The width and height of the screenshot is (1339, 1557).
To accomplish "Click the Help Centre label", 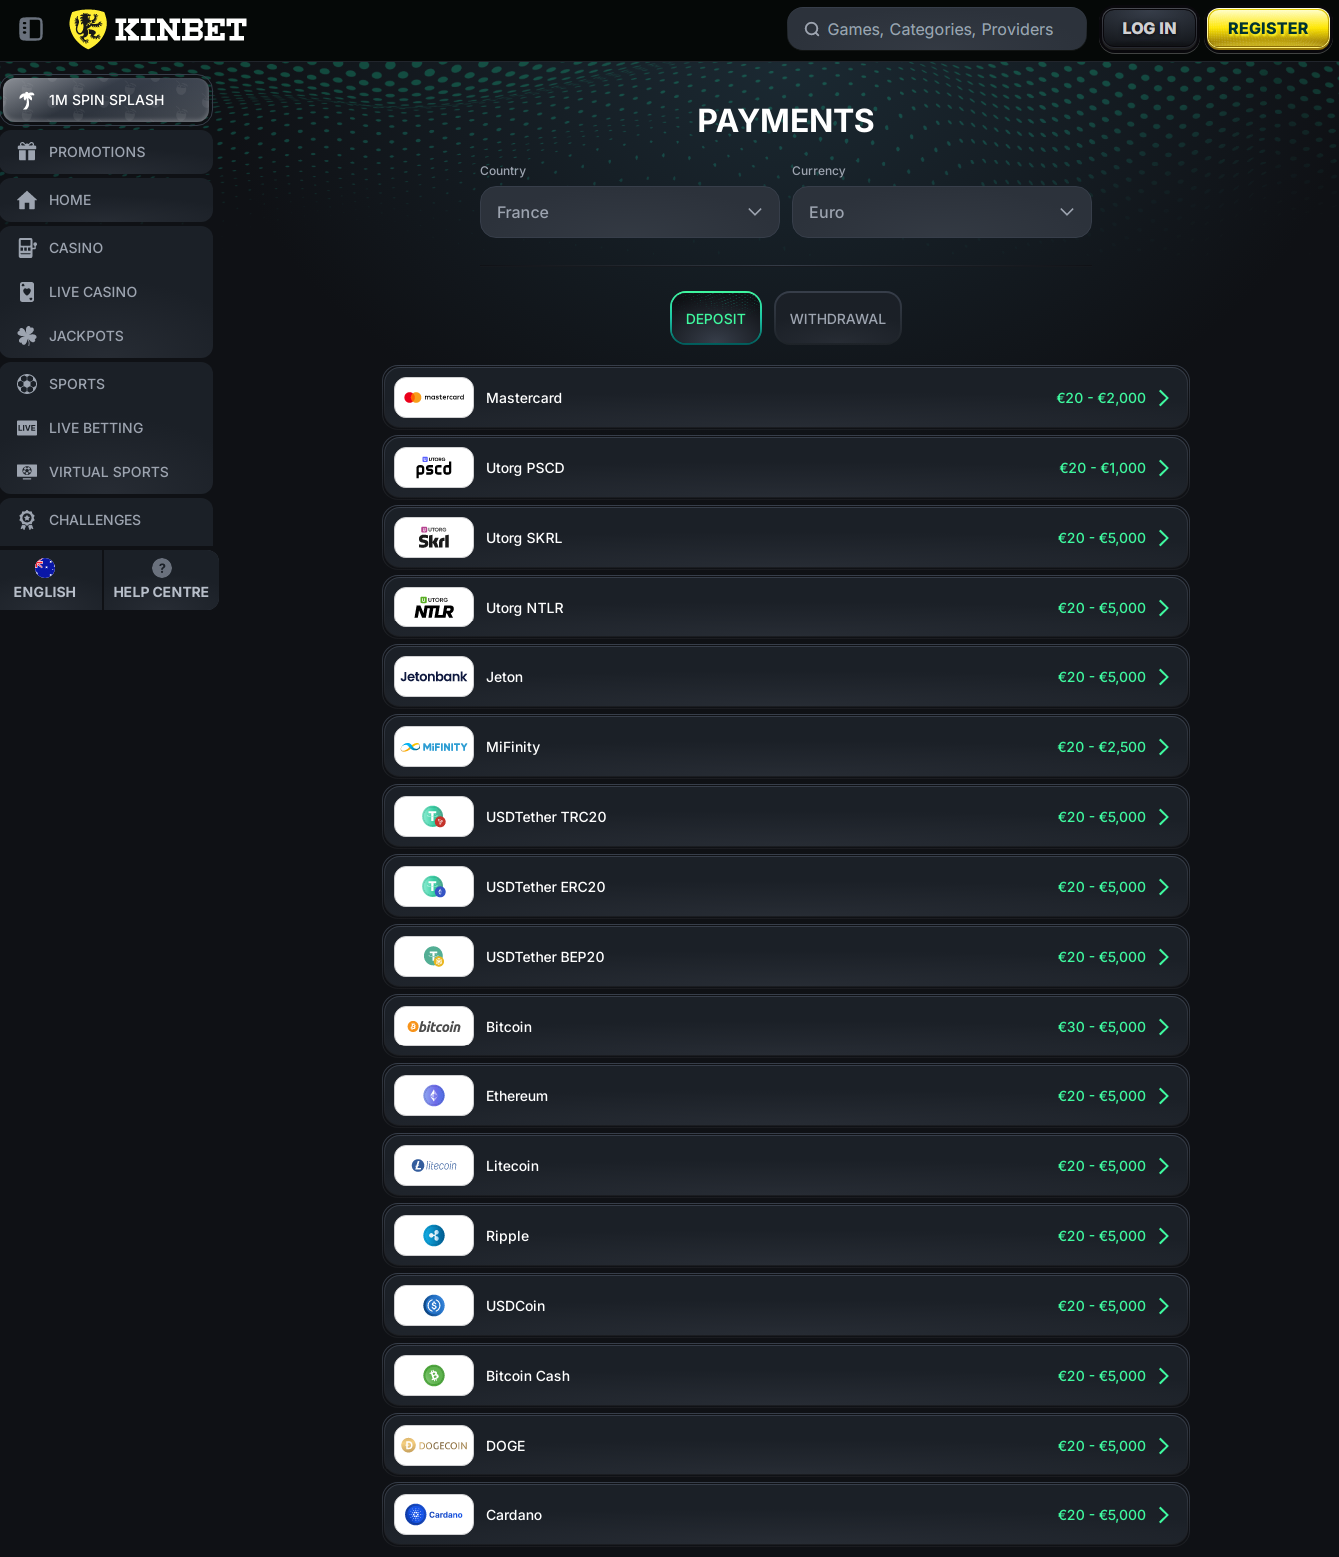I will click(161, 592).
